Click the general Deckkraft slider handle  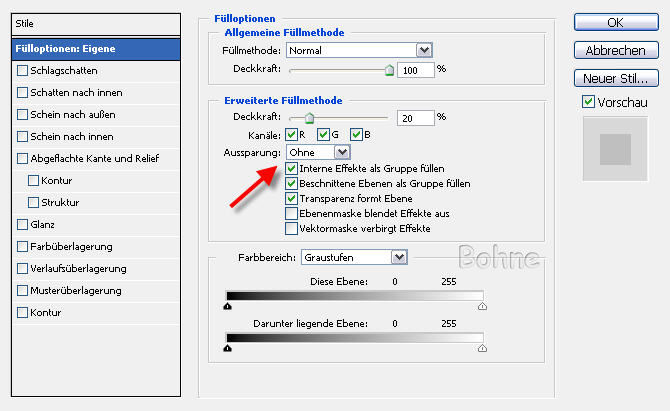point(389,70)
